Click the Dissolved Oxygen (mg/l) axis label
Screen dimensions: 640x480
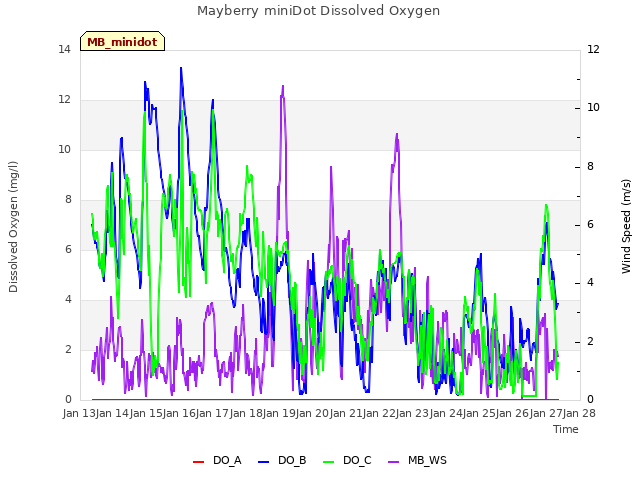pos(13,227)
